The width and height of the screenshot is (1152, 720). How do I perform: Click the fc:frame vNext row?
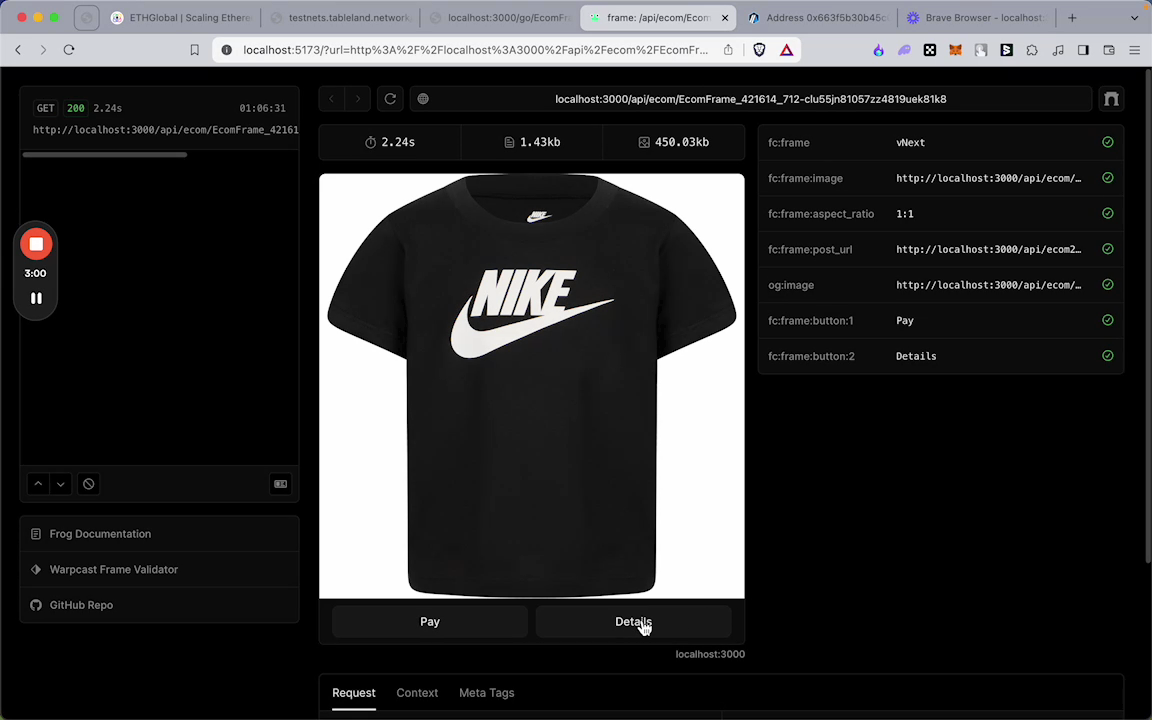coord(940,143)
